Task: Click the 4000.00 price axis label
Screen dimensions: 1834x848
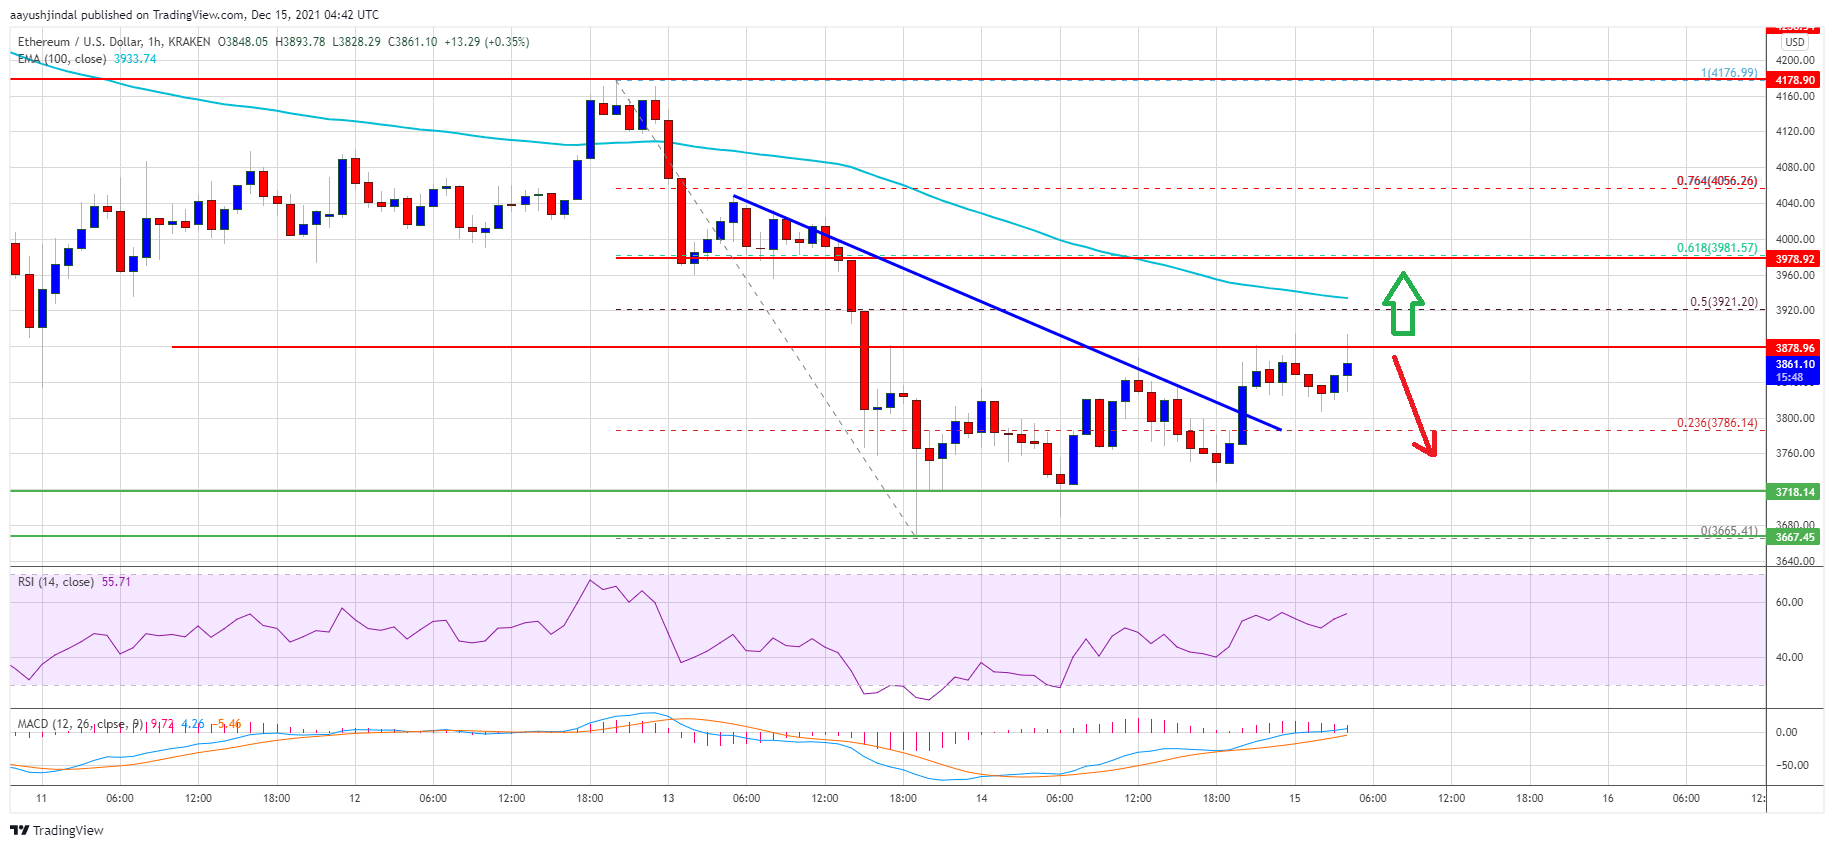Action: pos(1795,239)
